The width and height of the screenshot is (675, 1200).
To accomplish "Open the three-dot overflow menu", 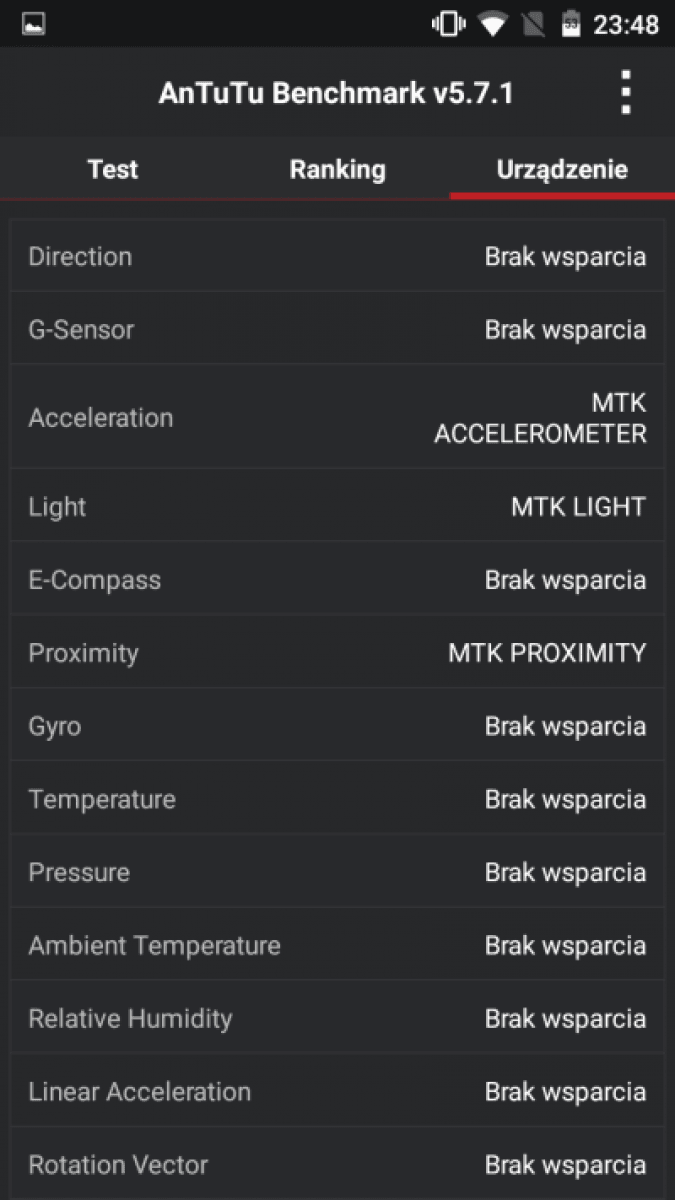I will click(x=626, y=93).
